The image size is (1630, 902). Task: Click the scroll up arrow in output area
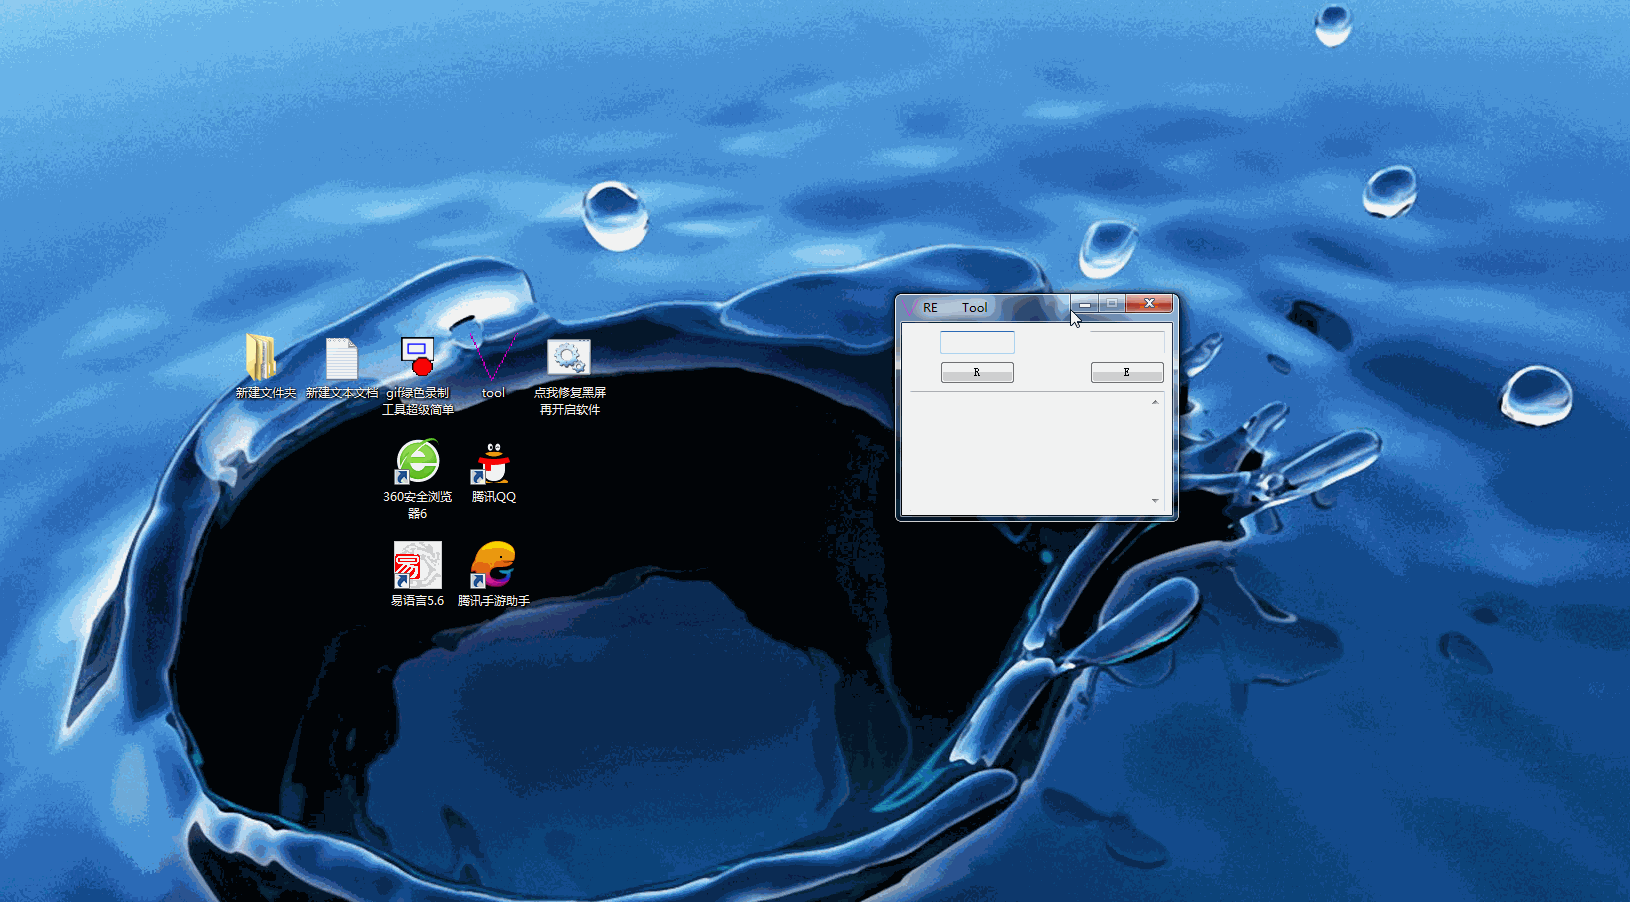tap(1155, 403)
